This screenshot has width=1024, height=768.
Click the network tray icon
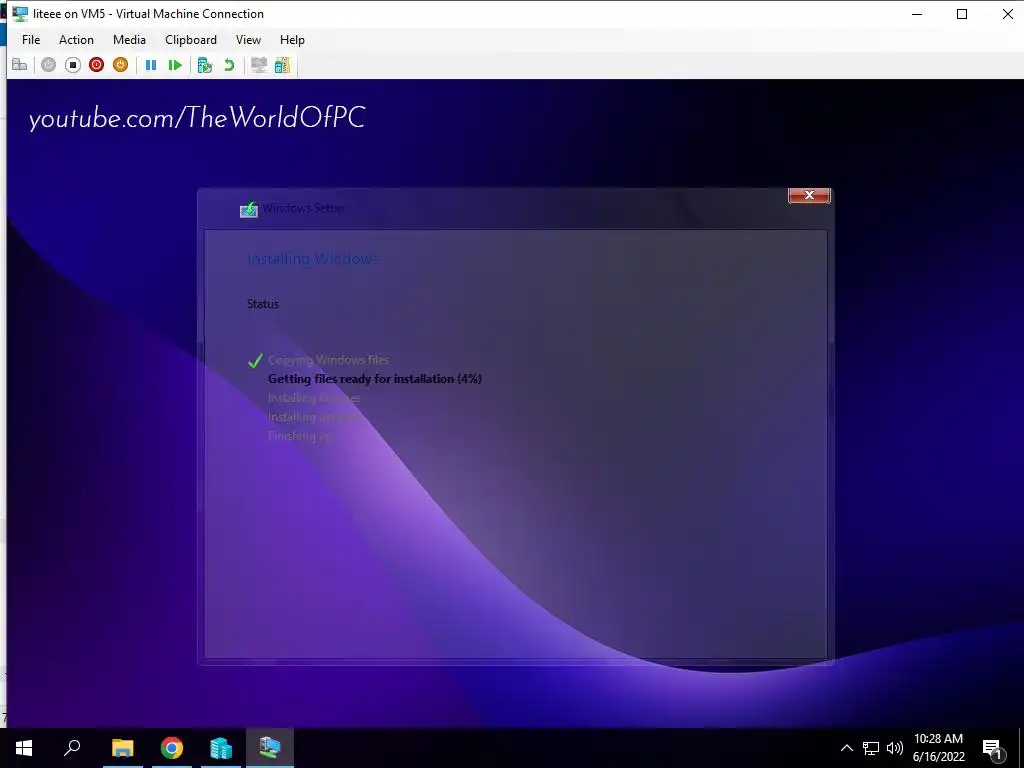coord(871,748)
